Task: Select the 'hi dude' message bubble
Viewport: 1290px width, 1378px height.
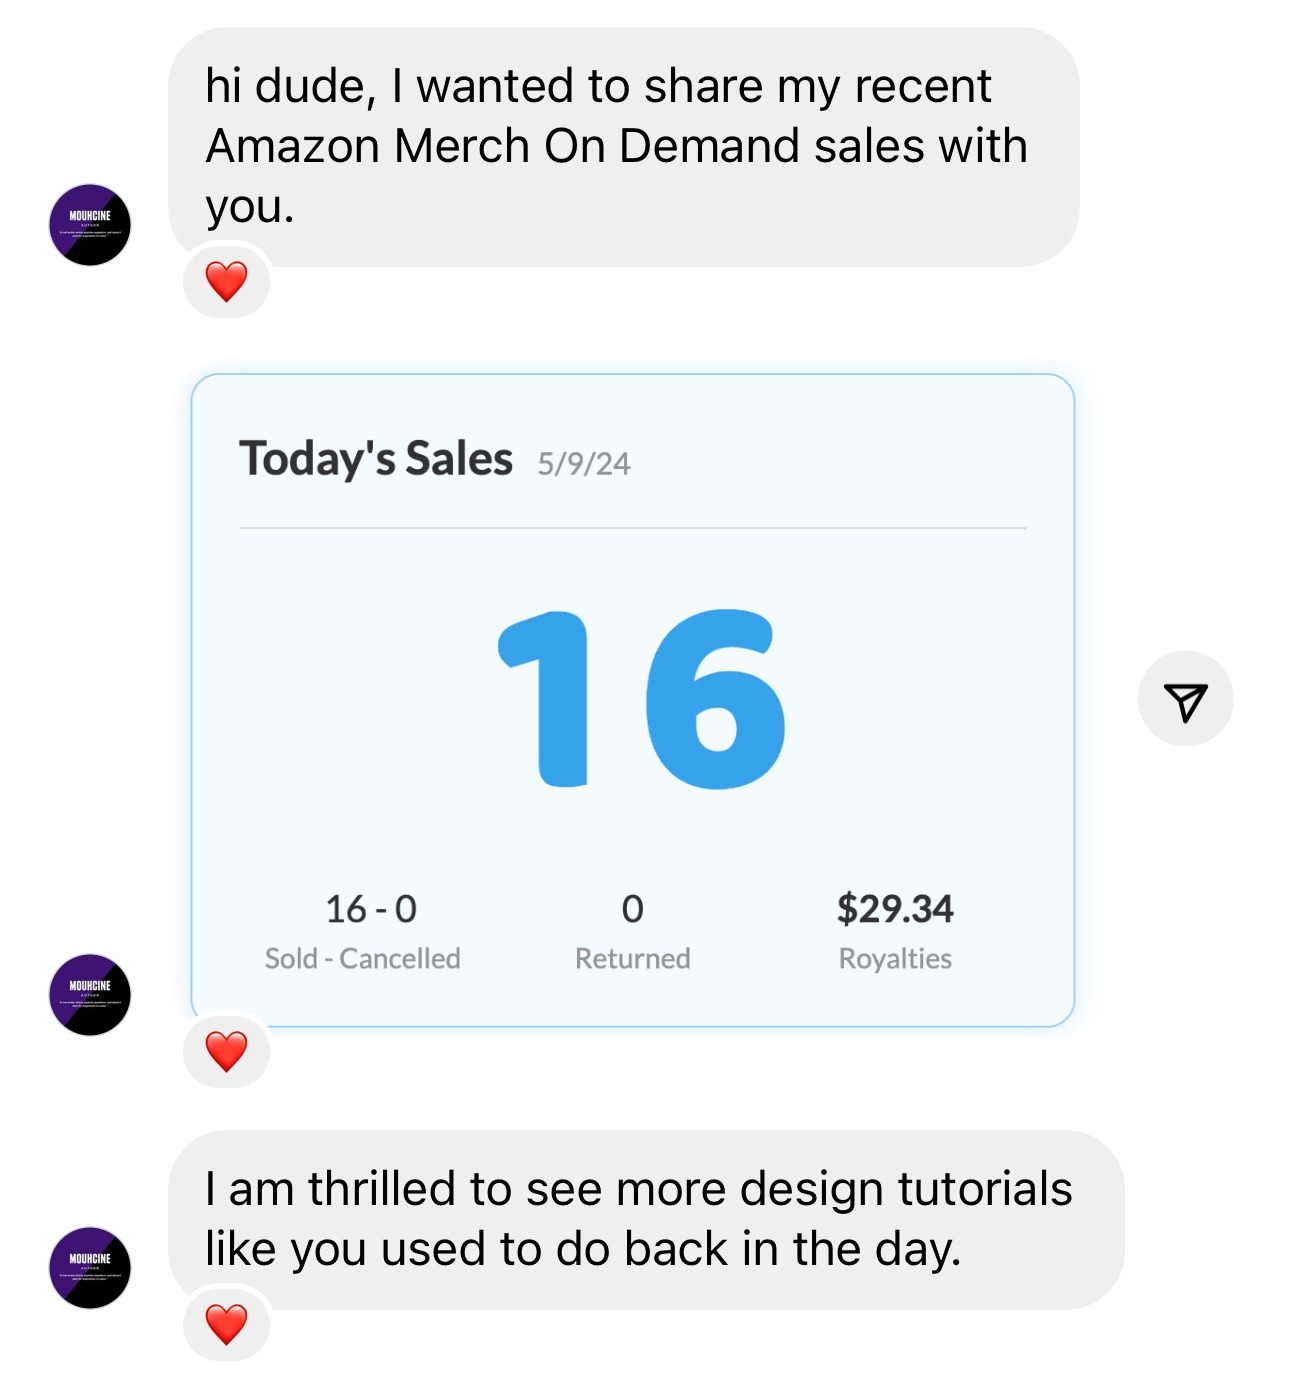Action: tap(622, 146)
